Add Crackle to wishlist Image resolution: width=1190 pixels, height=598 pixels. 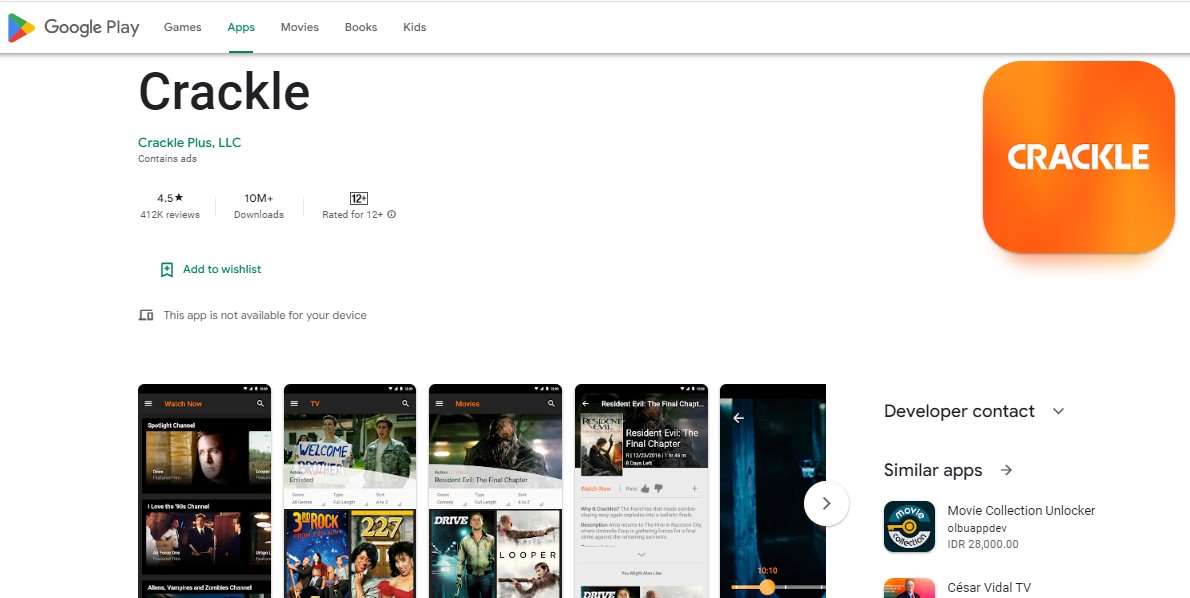click(x=210, y=269)
